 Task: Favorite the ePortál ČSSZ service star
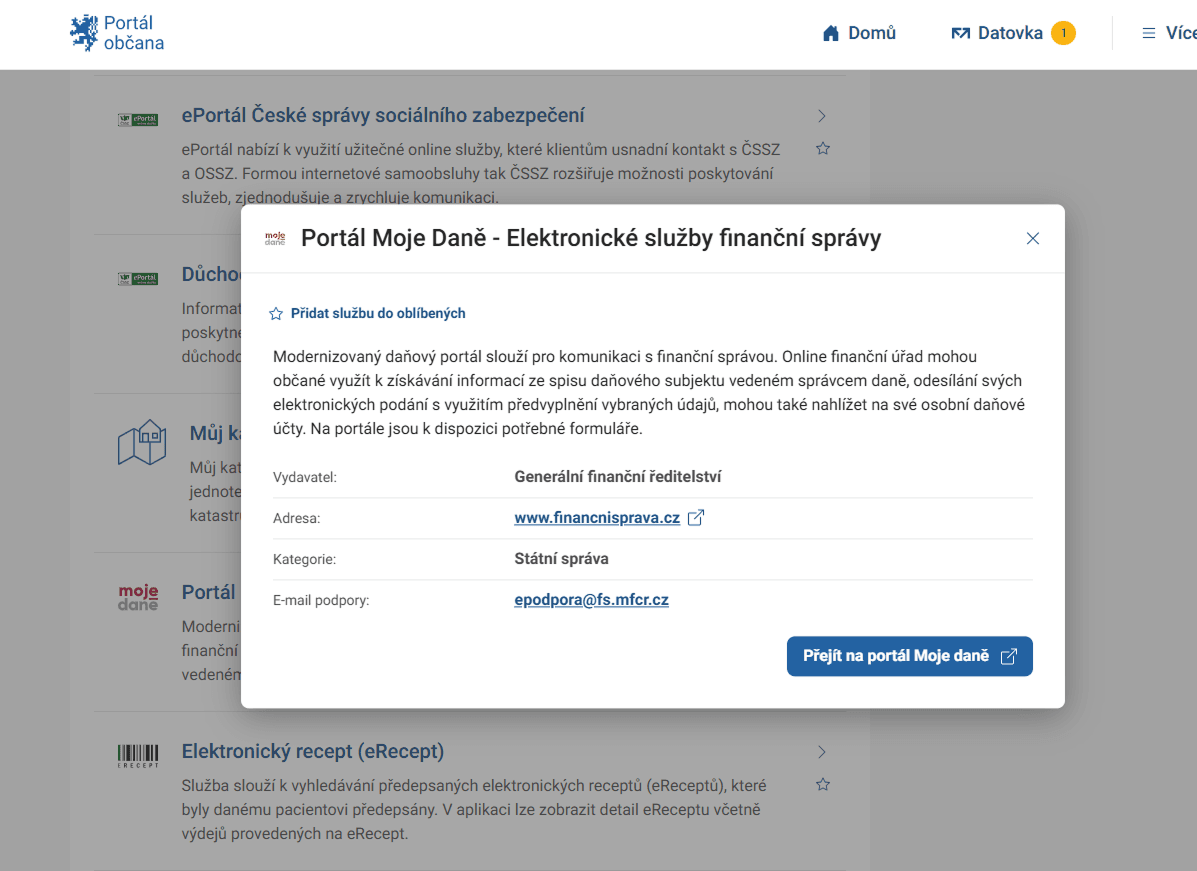coord(823,149)
